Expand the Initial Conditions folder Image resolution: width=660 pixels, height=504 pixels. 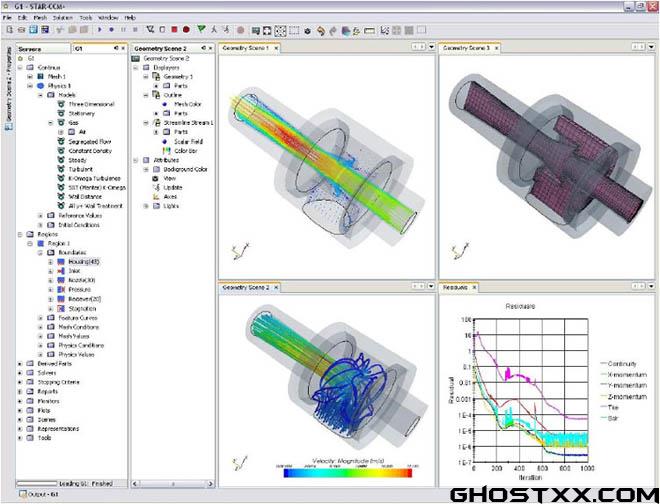40,225
